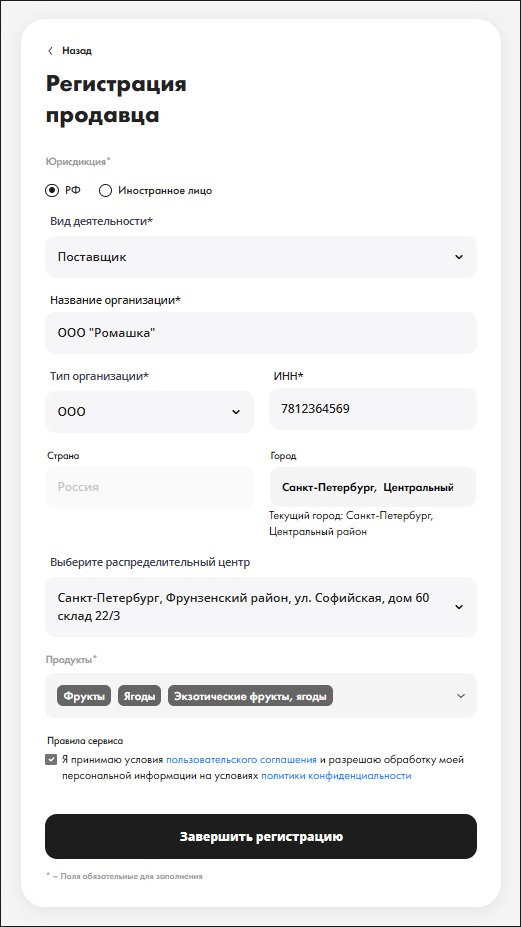The width and height of the screenshot is (521, 927).
Task: Click the Экзотические фрукты, ягоды tag
Action: pyautogui.click(x=250, y=696)
